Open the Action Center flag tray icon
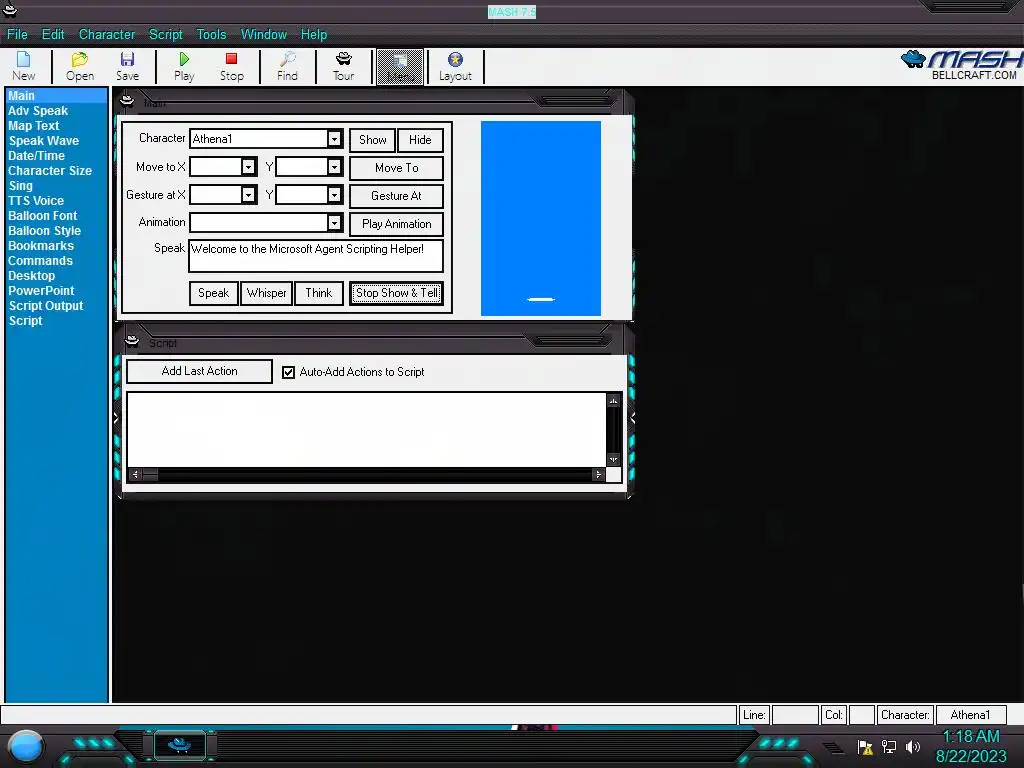Viewport: 1024px width, 768px height. click(865, 747)
